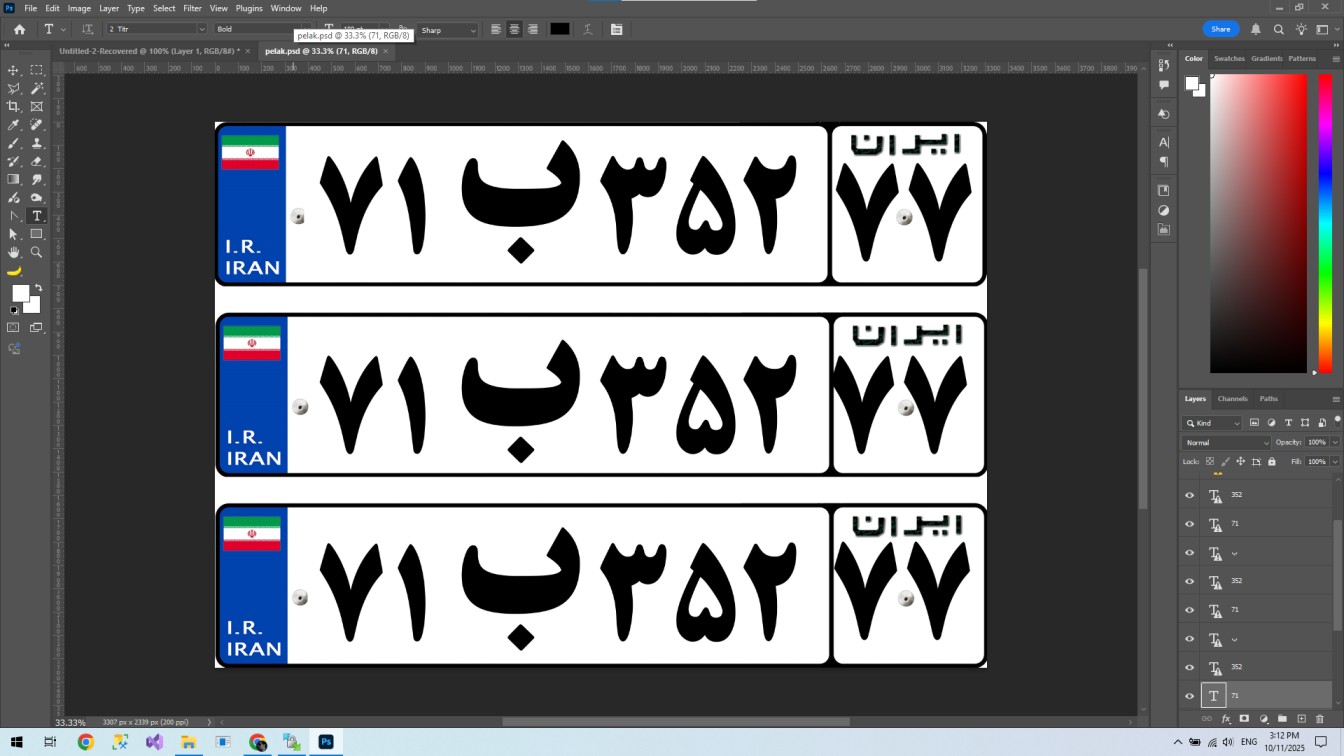Toggle the Lock all padlock icon
The height and width of the screenshot is (756, 1344).
(1272, 462)
